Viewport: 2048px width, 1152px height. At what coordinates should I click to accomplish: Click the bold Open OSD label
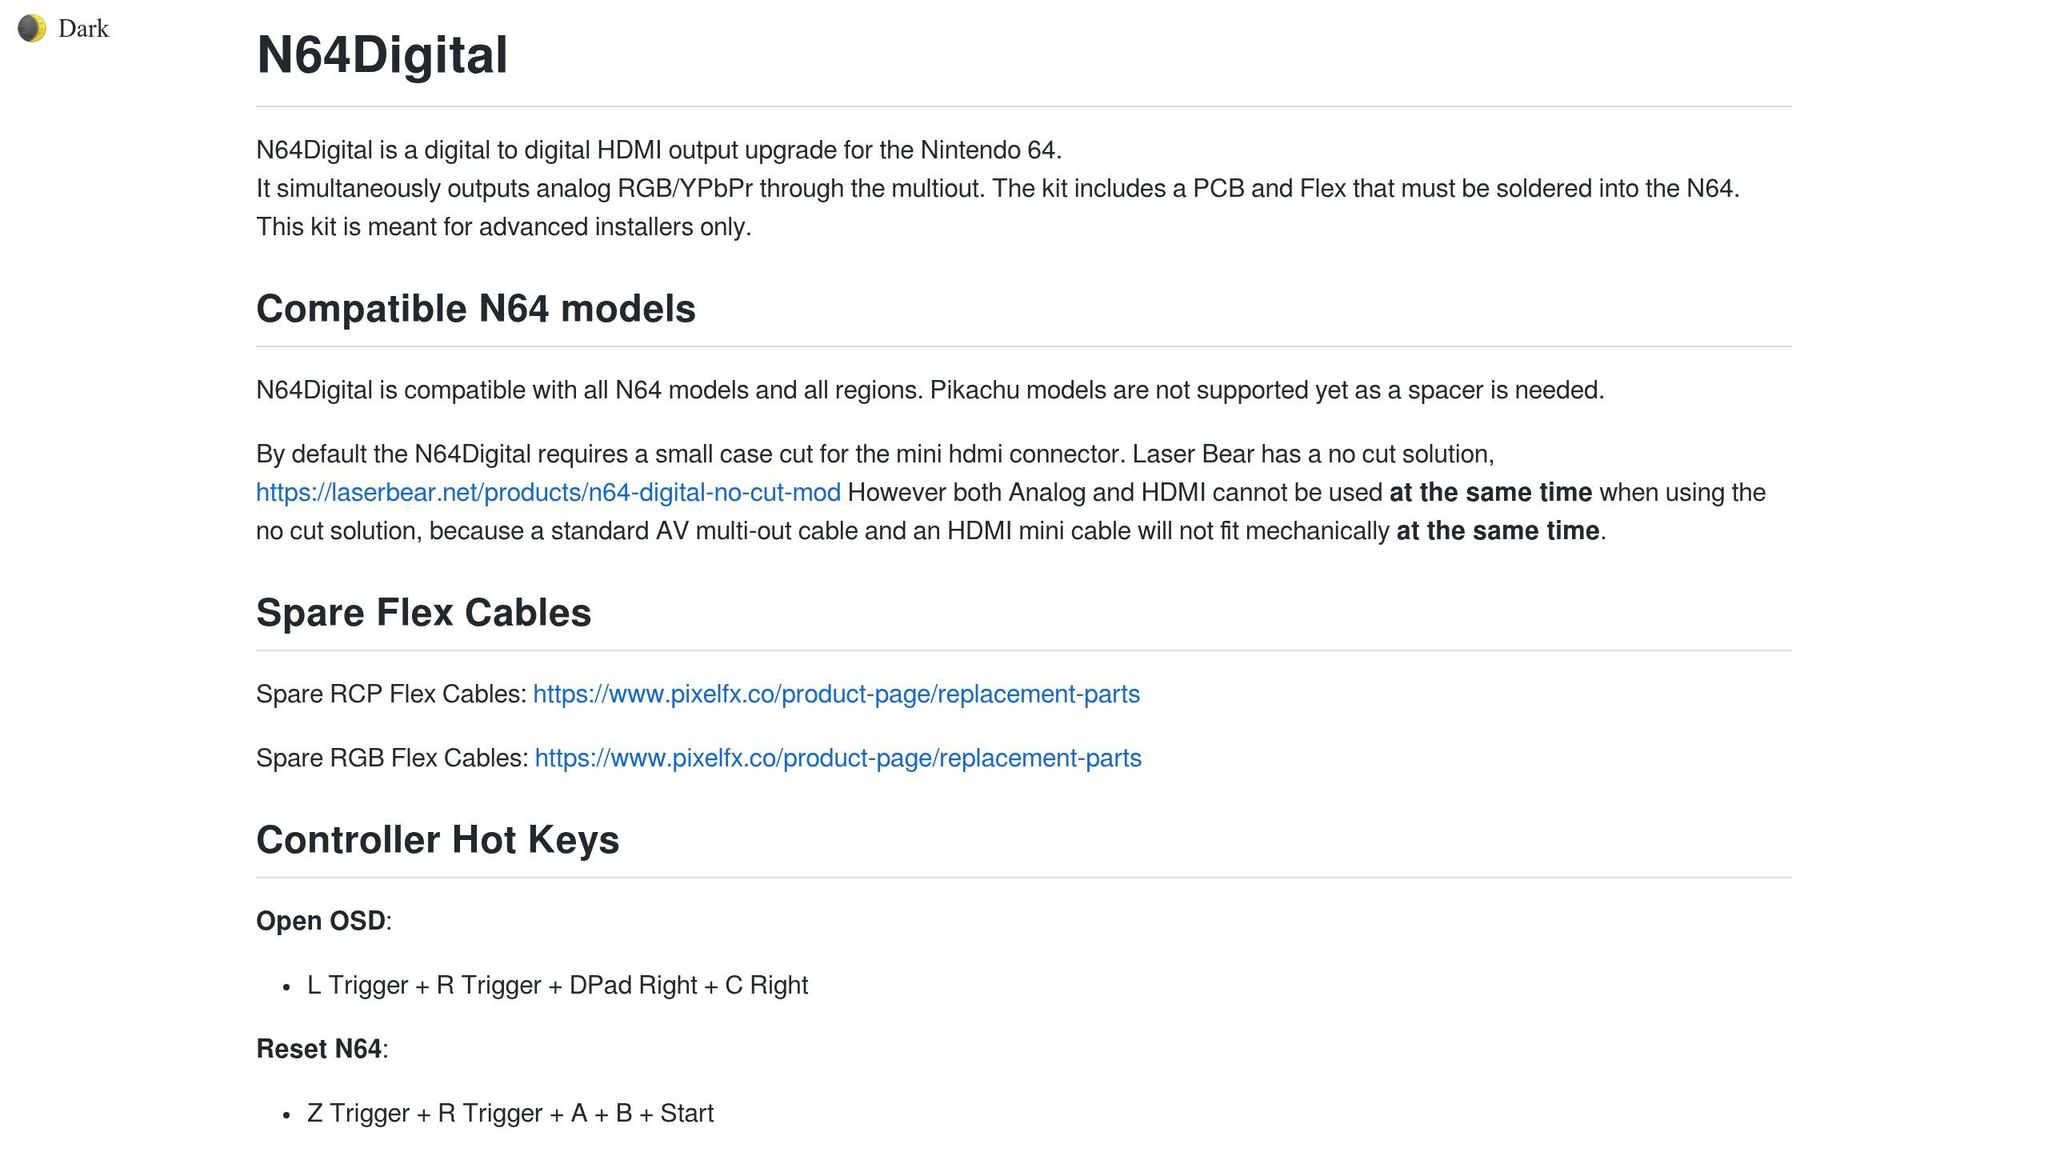[x=320, y=921]
